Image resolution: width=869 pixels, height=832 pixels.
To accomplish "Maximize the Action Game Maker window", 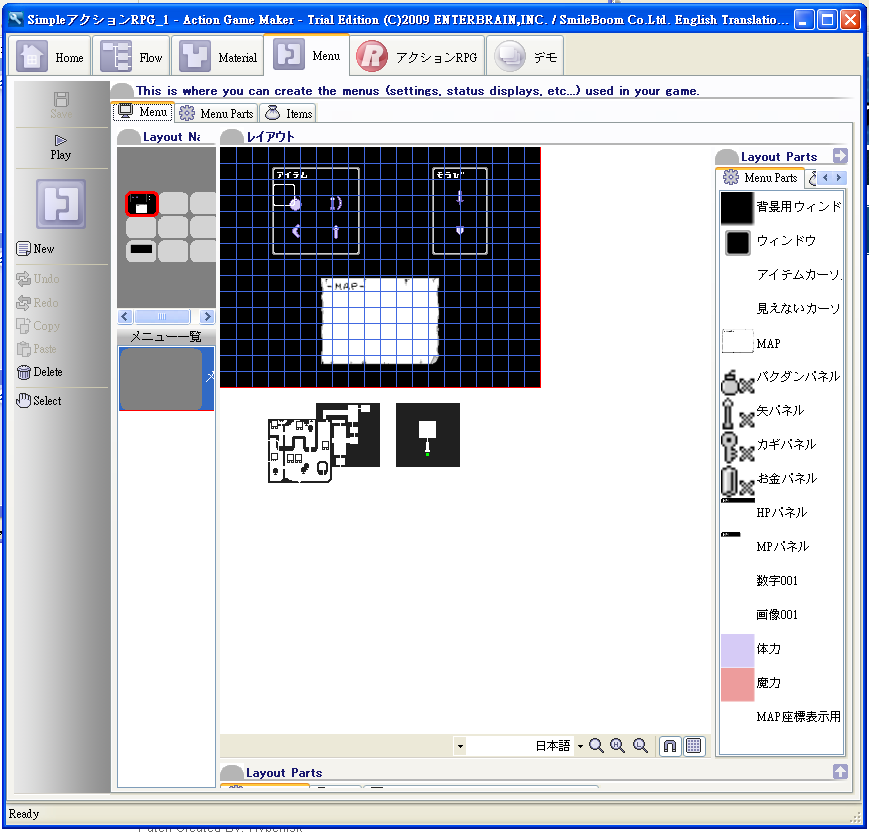I will pos(827,20).
